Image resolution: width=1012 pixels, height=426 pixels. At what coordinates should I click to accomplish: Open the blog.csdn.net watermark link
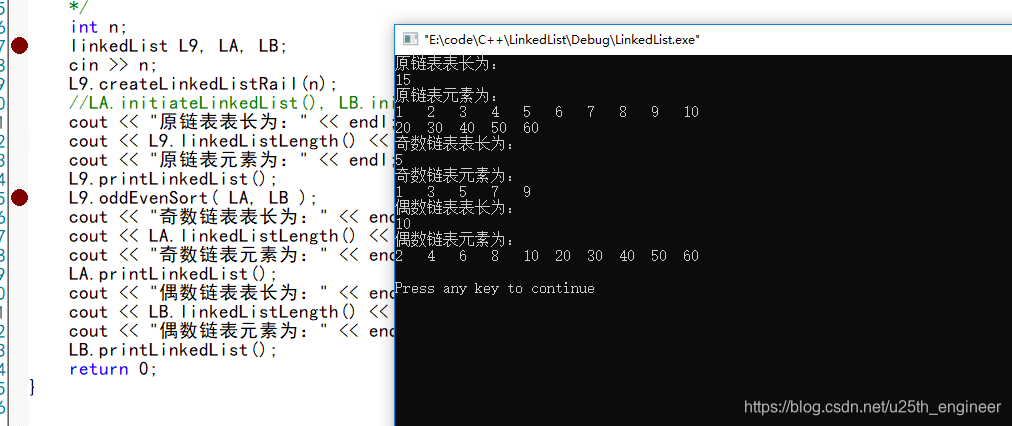coord(873,407)
